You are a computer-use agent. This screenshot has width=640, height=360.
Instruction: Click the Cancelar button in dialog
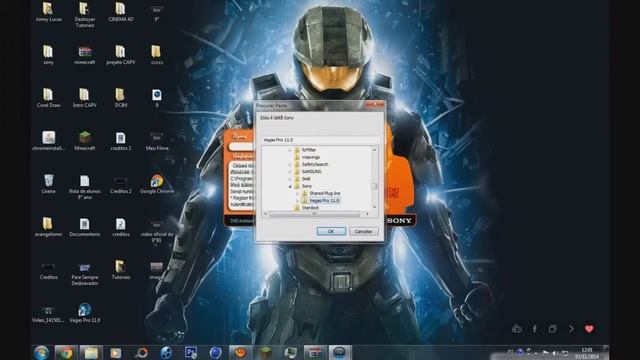point(363,231)
